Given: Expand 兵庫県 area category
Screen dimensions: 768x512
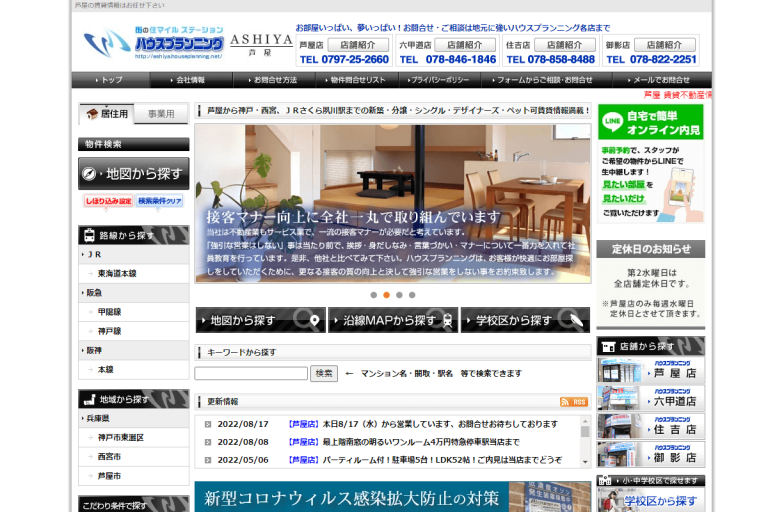Looking at the screenshot, I should click(x=133, y=418).
